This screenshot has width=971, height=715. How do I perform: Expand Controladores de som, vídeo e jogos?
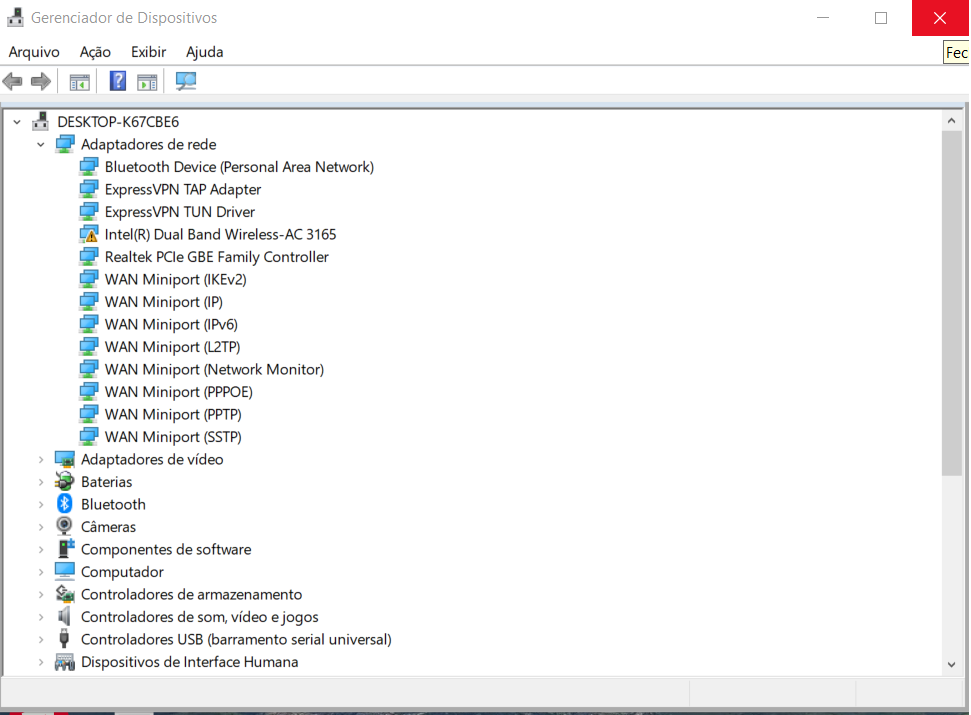[x=41, y=617]
